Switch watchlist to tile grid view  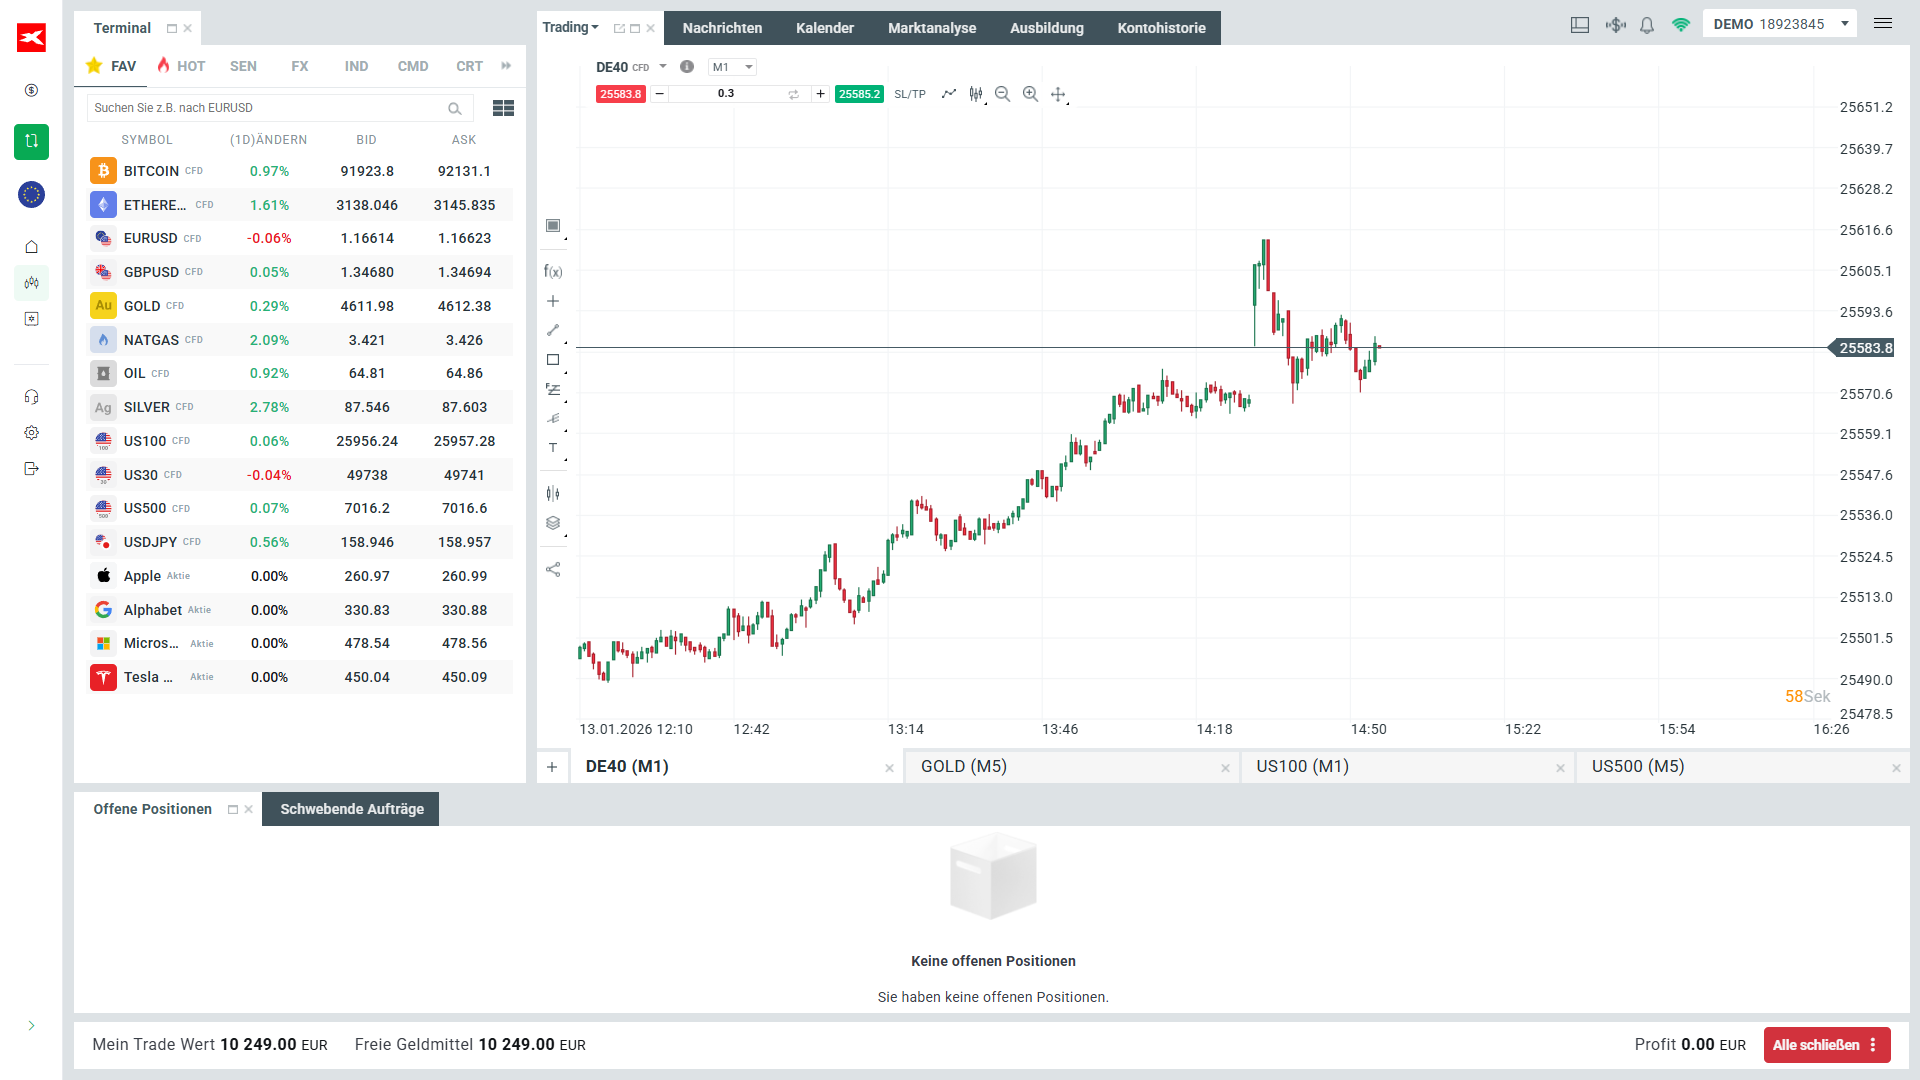(503, 108)
